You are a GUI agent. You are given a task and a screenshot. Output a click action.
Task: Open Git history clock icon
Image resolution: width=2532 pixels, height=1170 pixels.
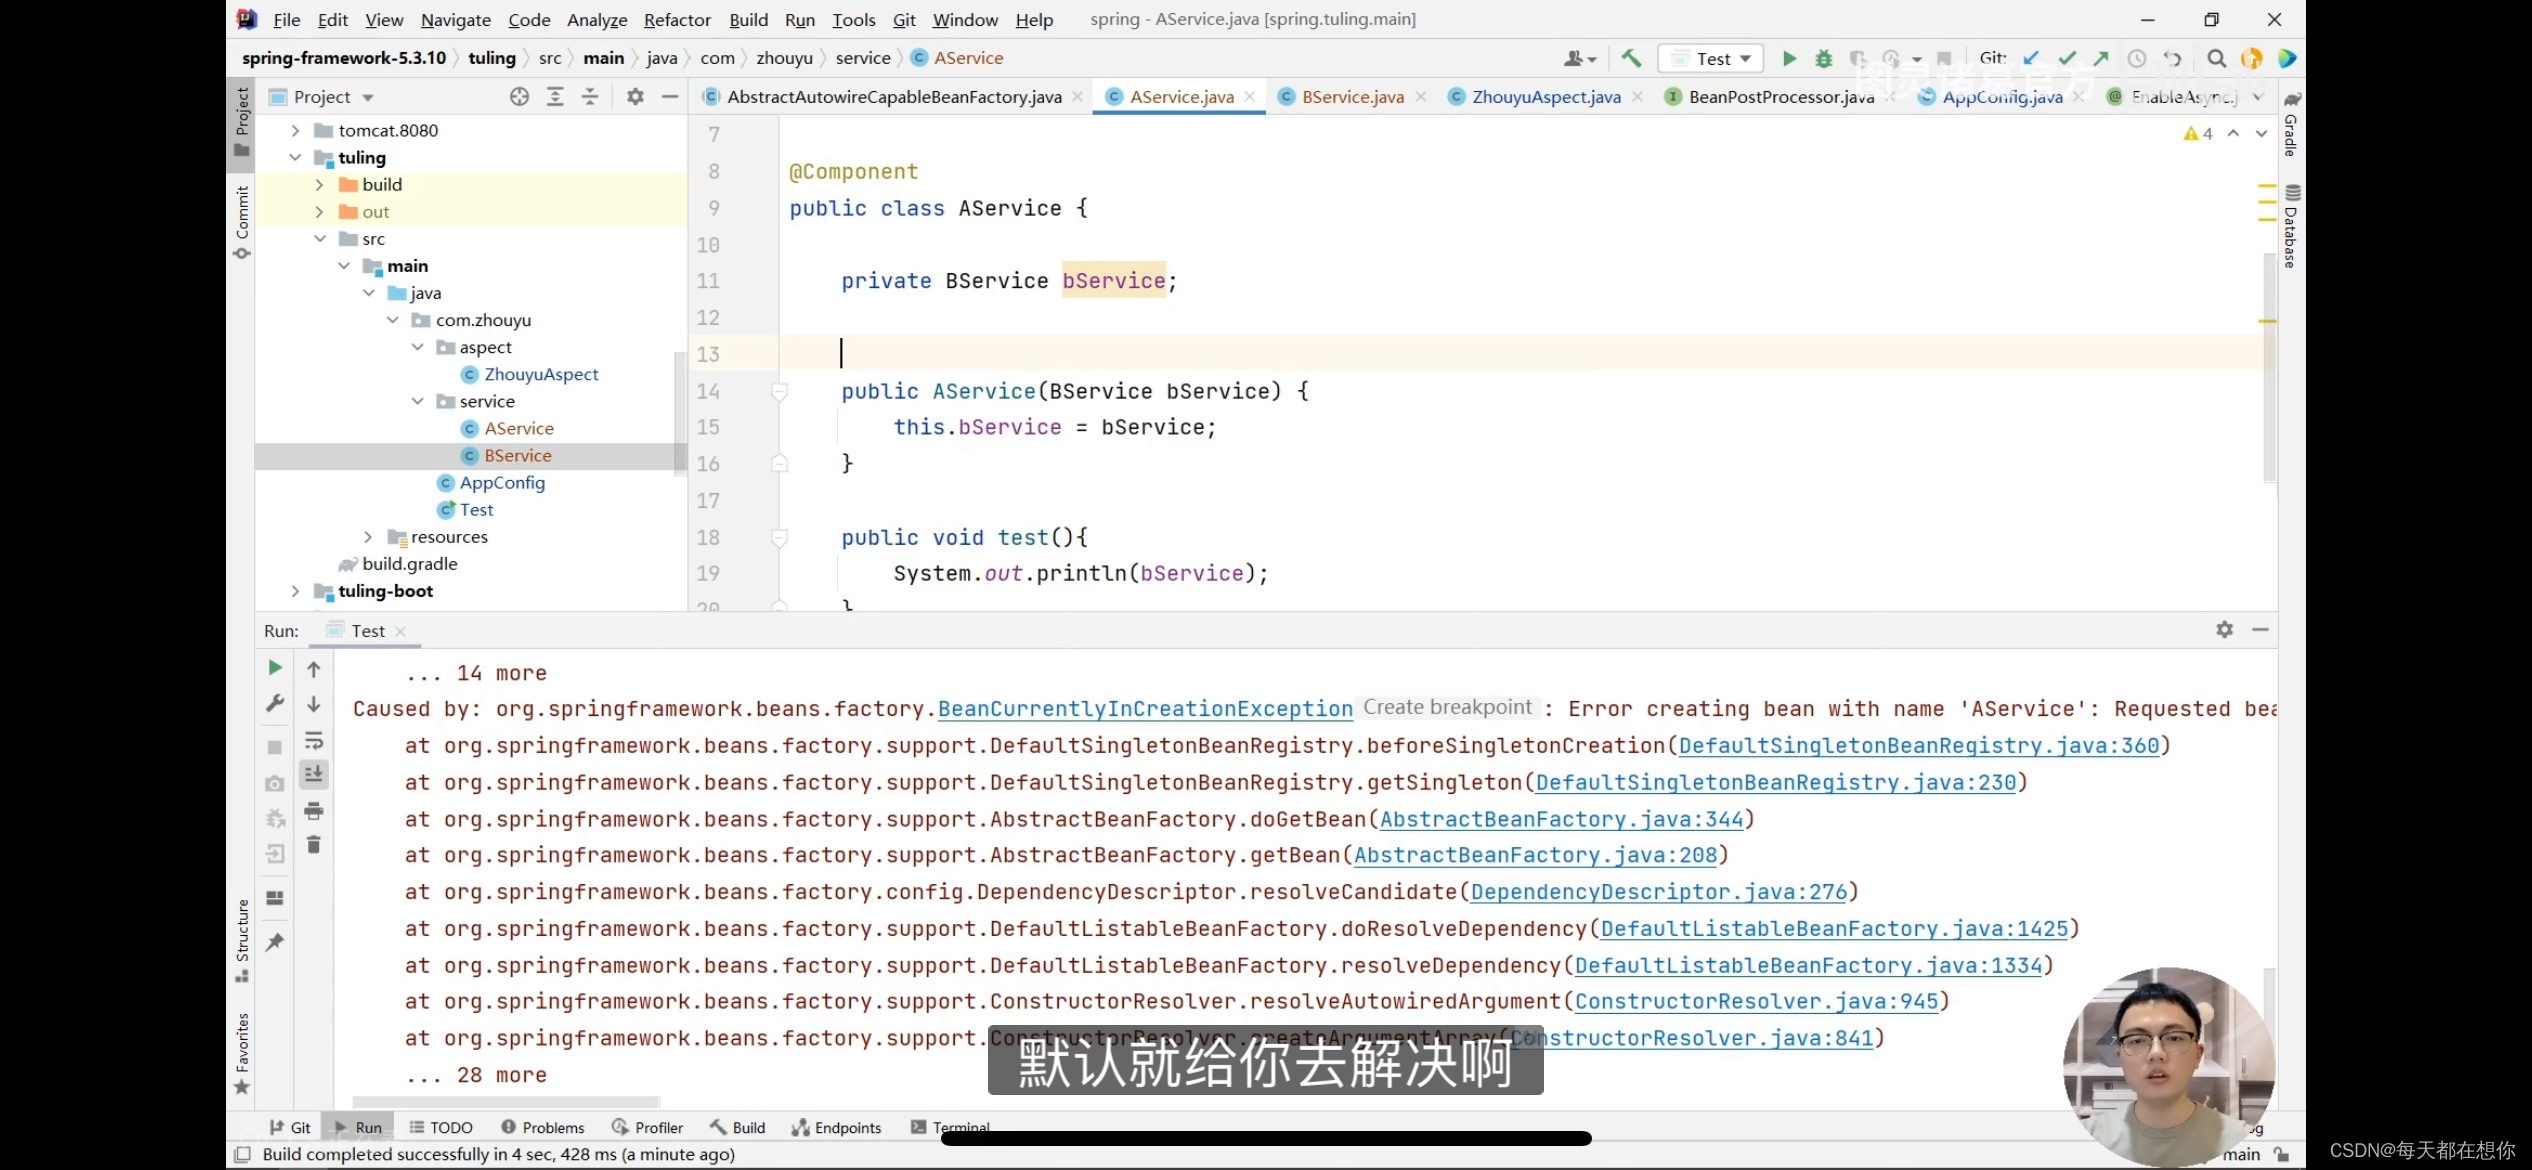click(2137, 58)
